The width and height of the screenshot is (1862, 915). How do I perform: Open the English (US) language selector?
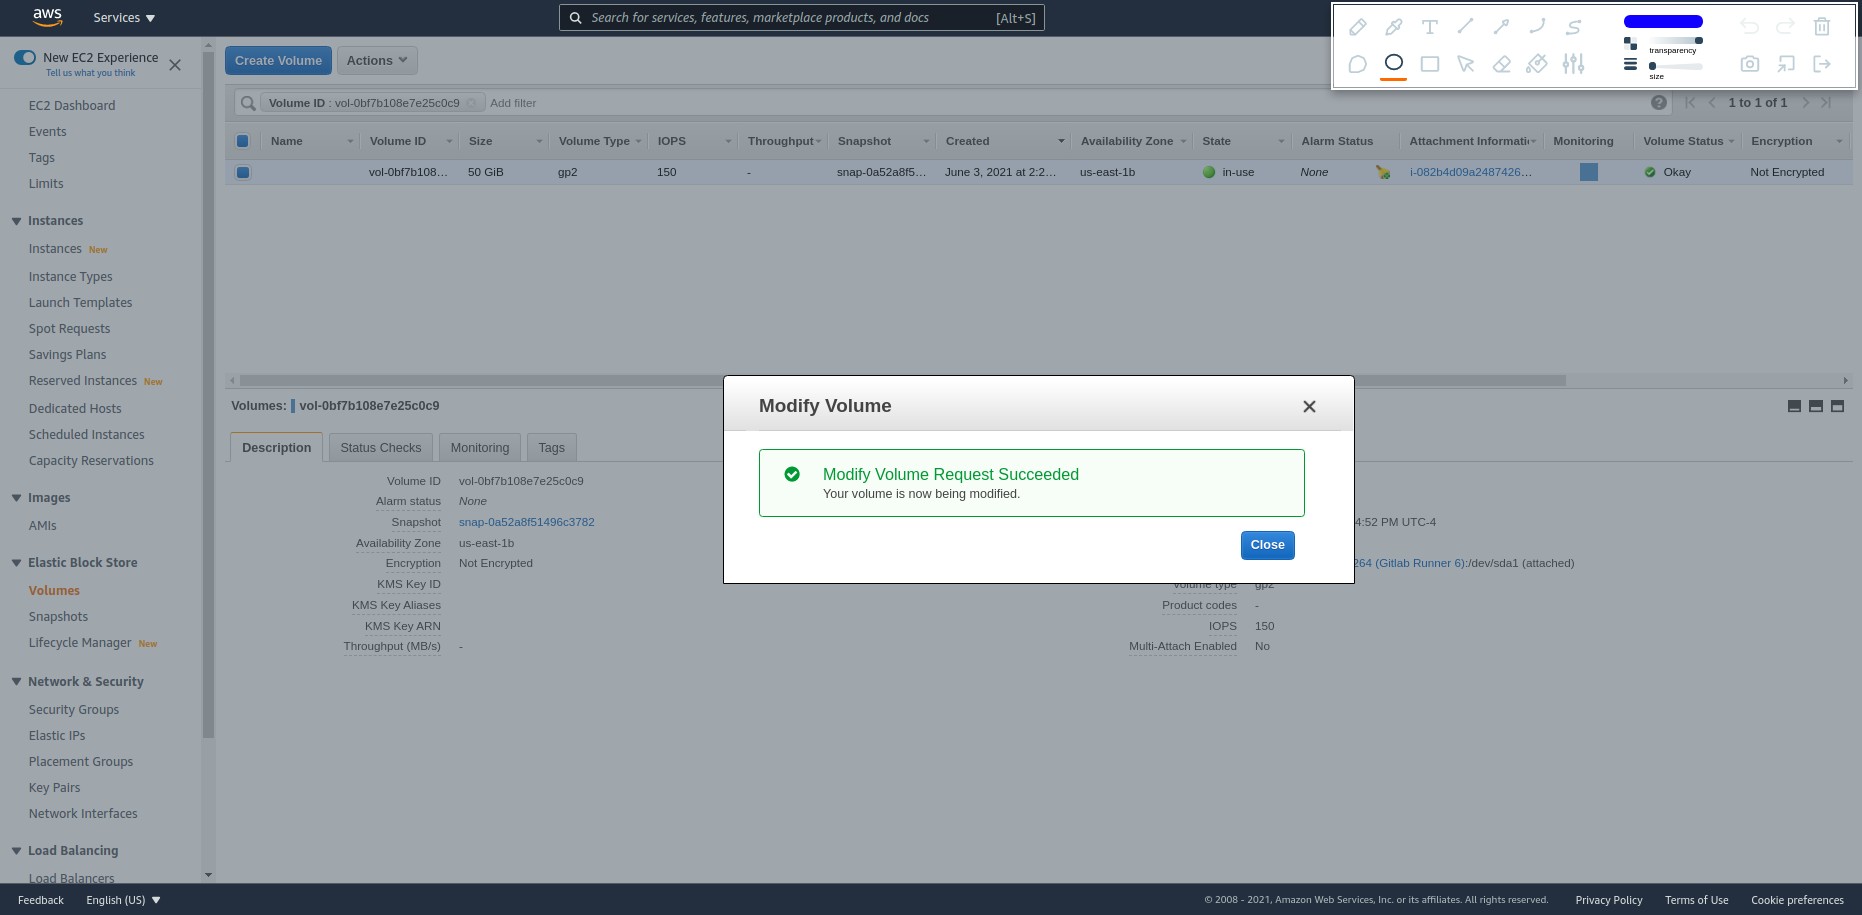click(x=123, y=900)
